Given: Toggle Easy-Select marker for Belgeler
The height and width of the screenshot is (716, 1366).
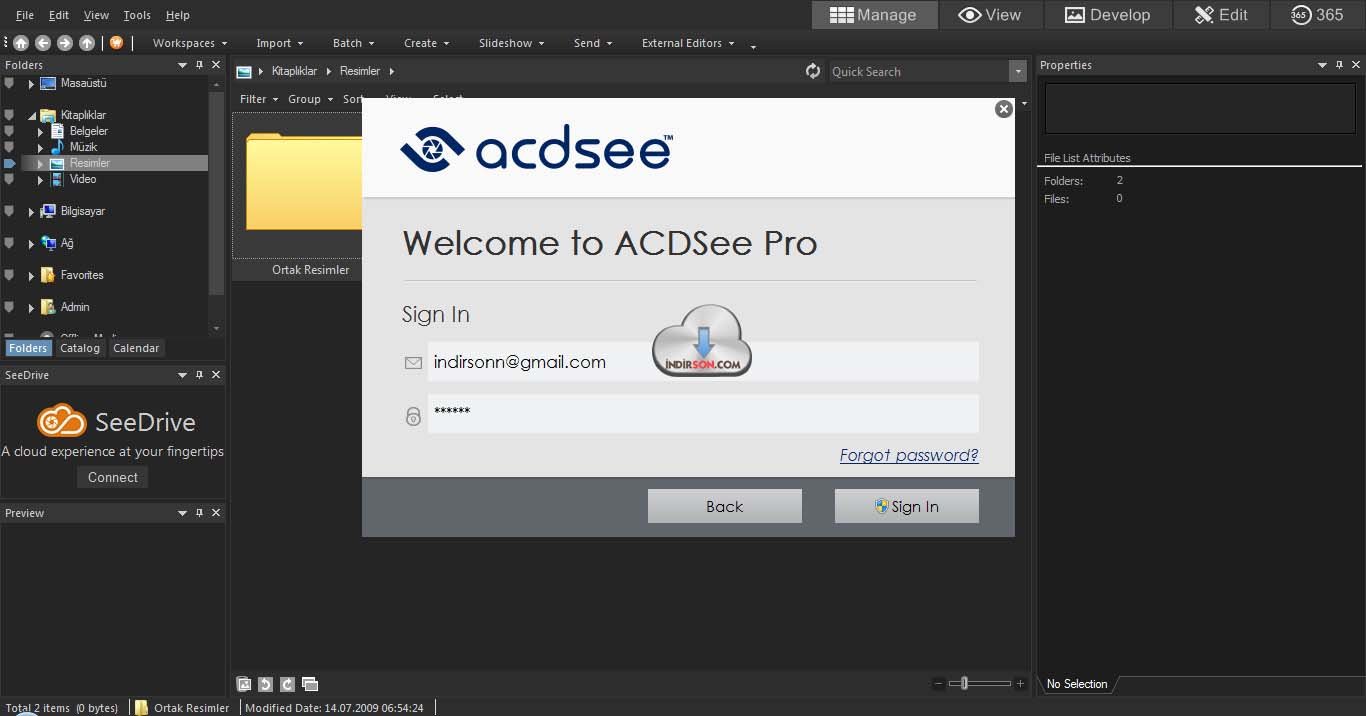Looking at the screenshot, I should click(x=9, y=131).
